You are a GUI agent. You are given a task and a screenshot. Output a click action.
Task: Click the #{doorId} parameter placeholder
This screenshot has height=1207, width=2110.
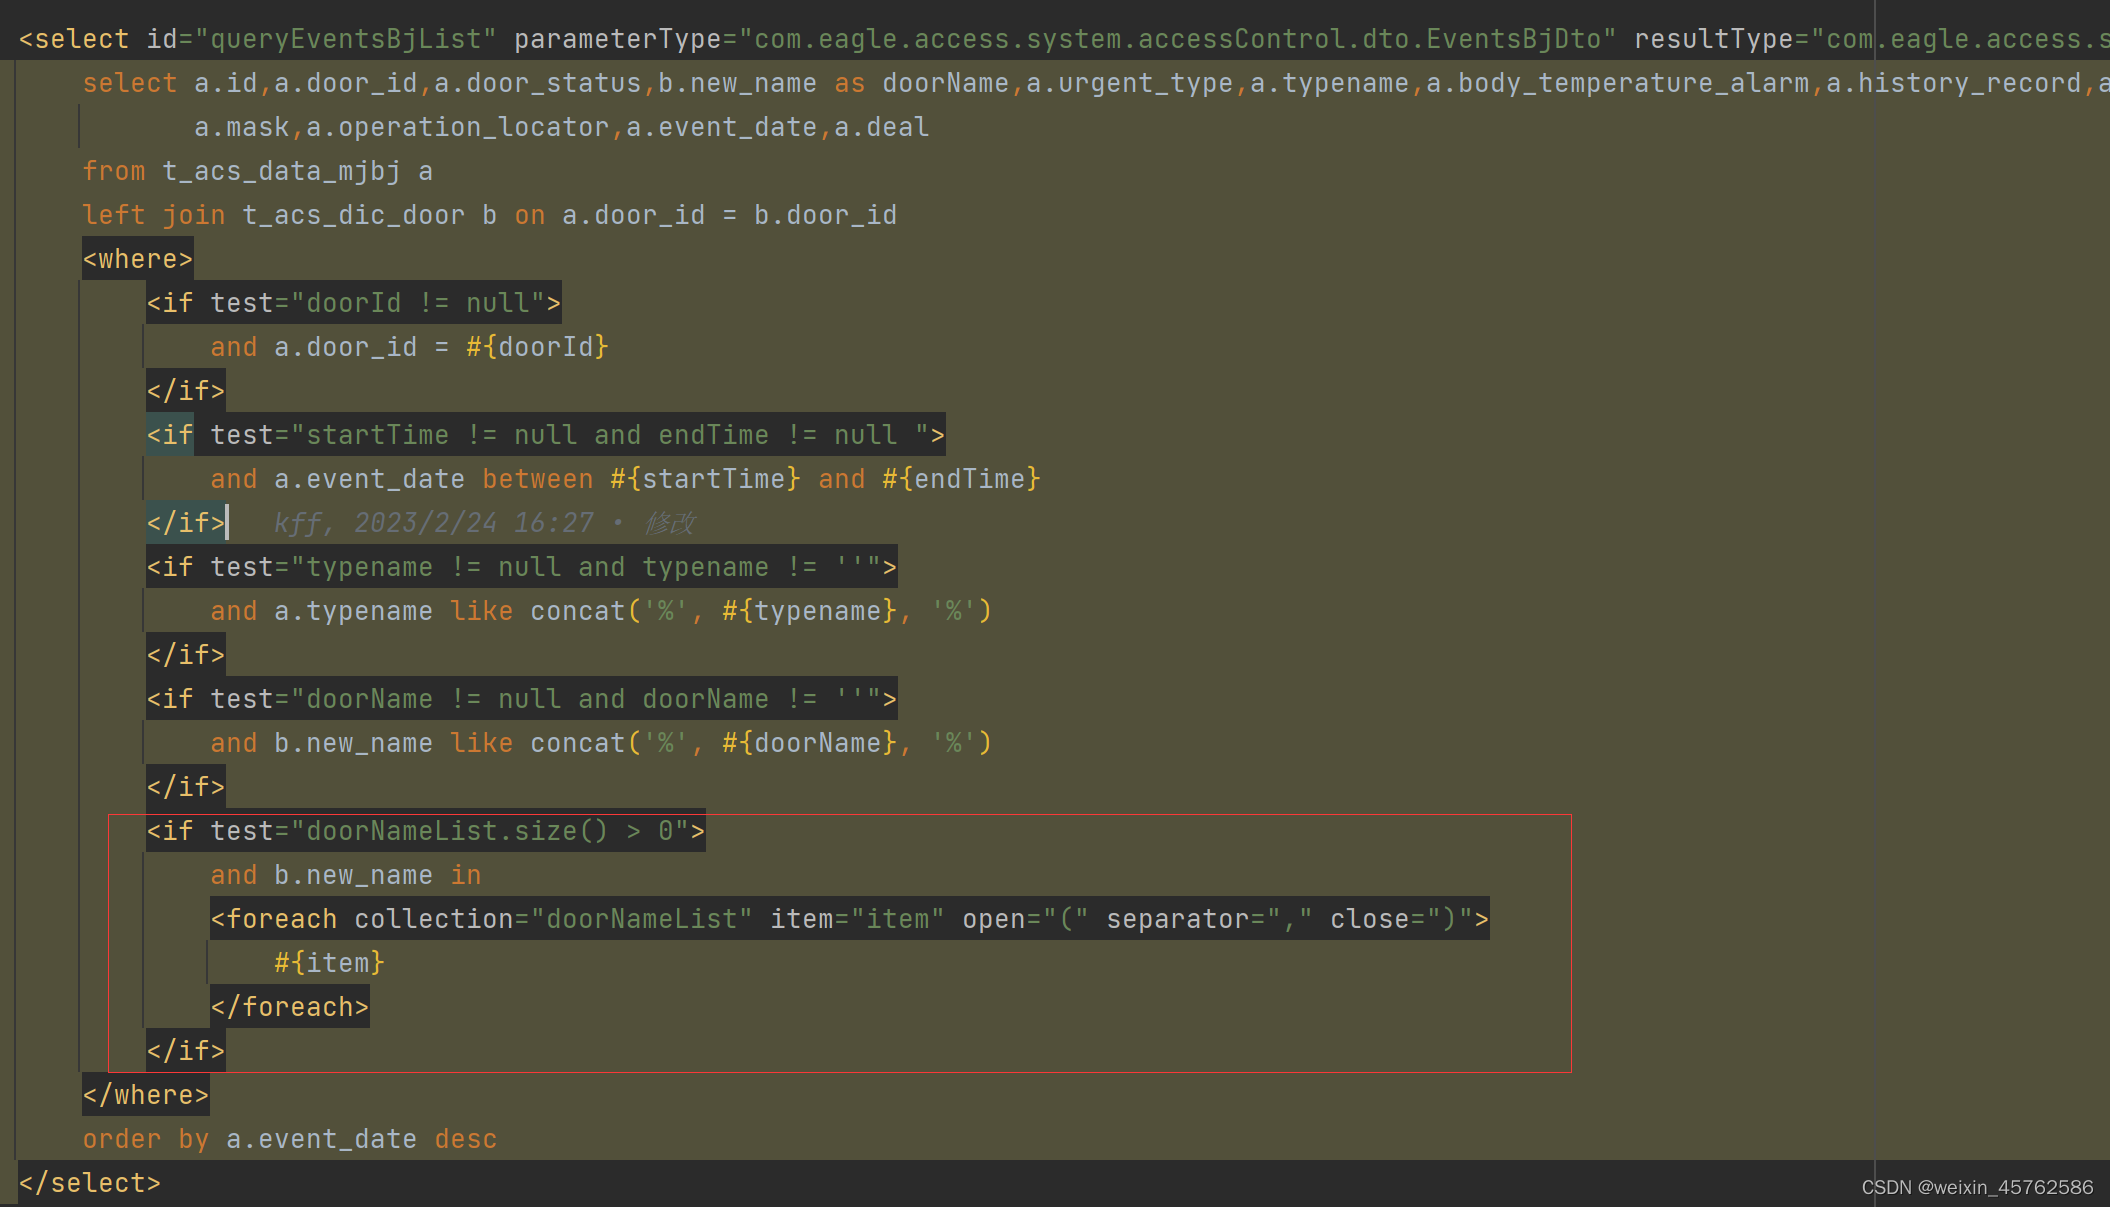click(537, 347)
